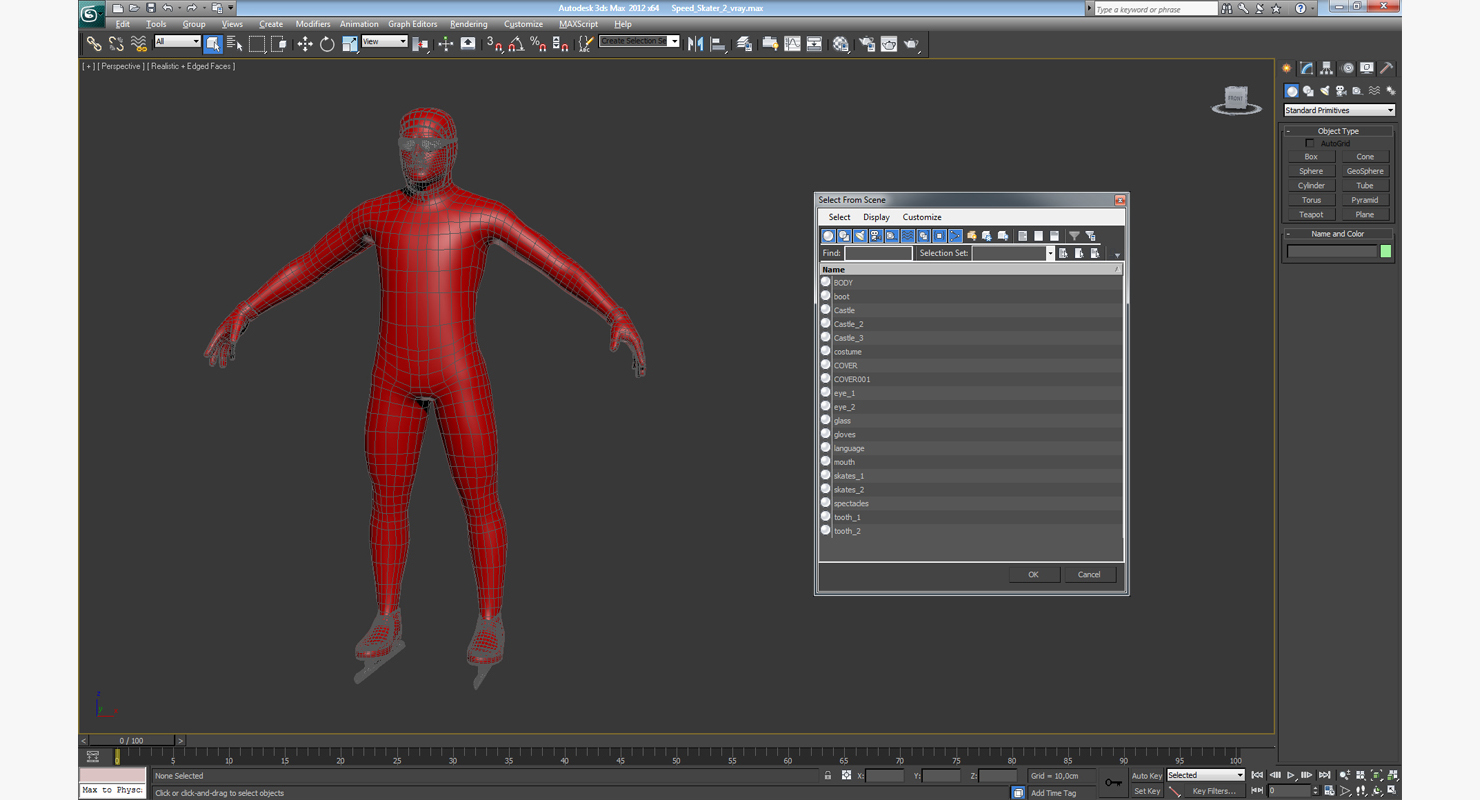The height and width of the screenshot is (800, 1480).
Task: Open Customize menu in Select From Scene
Action: tap(922, 217)
